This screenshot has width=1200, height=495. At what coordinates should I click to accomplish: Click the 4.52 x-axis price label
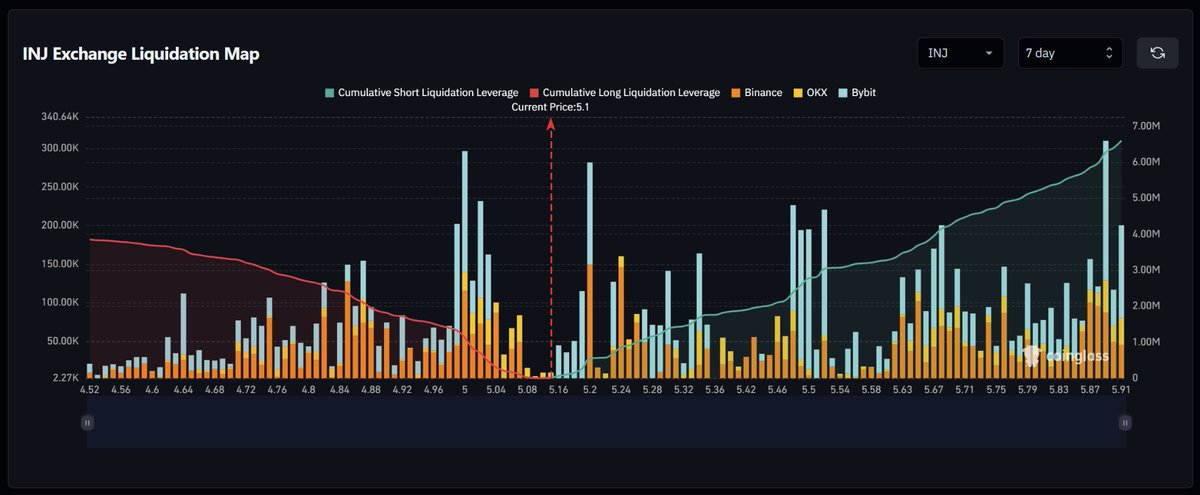(x=90, y=391)
